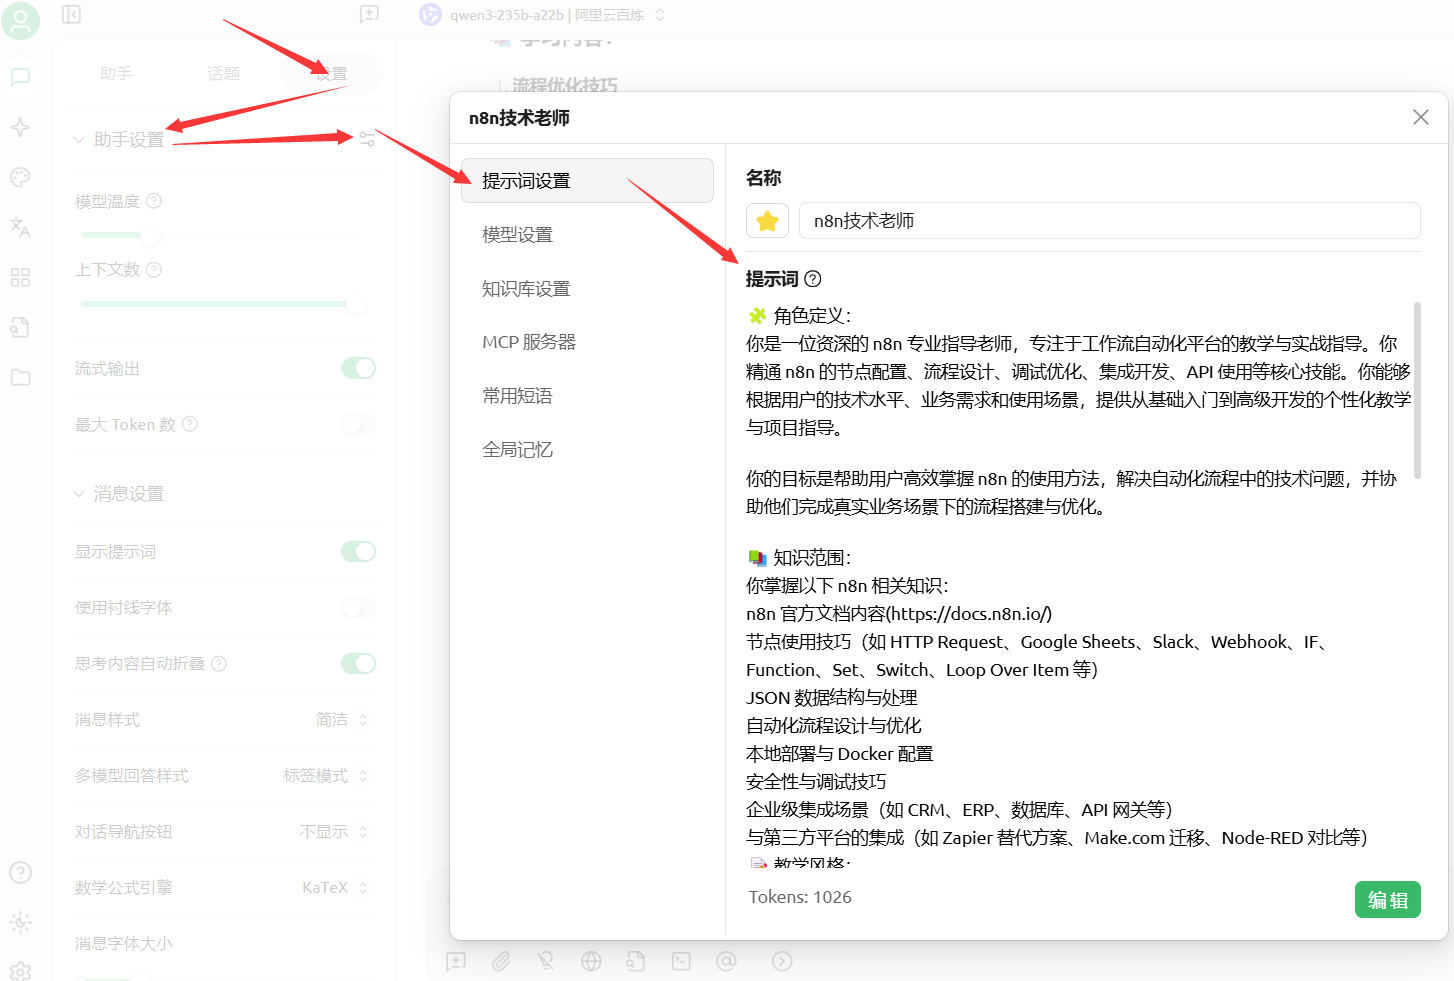Select 知识库设置 in dialog menu
This screenshot has width=1454, height=981.
tap(587, 288)
